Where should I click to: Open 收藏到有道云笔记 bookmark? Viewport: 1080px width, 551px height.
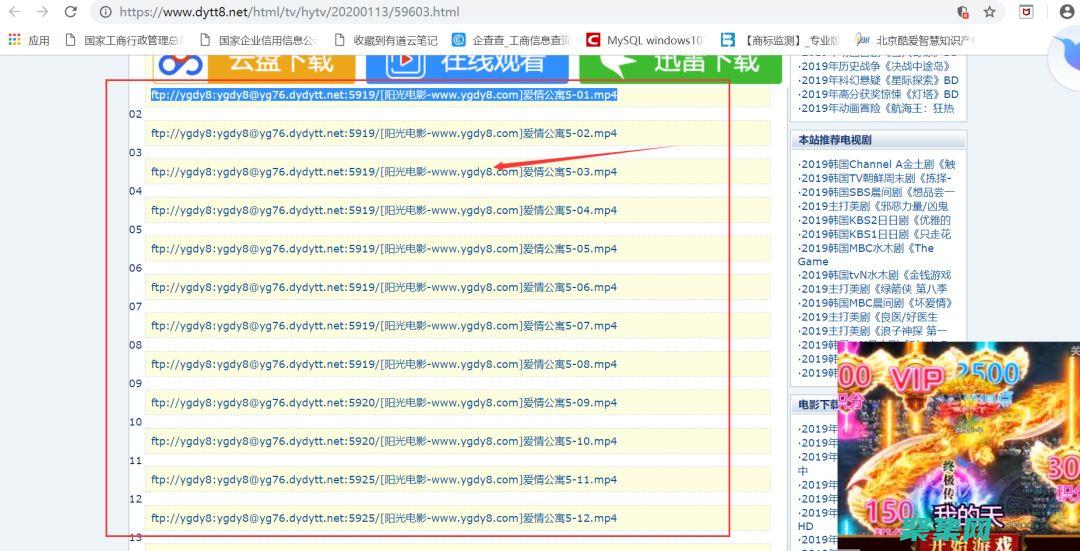coord(386,40)
